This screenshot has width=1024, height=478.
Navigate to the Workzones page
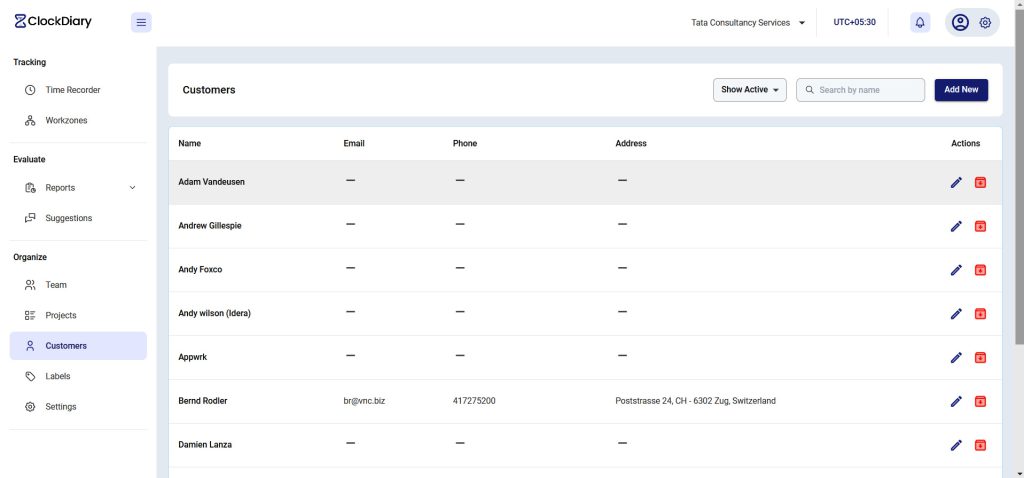pos(66,121)
